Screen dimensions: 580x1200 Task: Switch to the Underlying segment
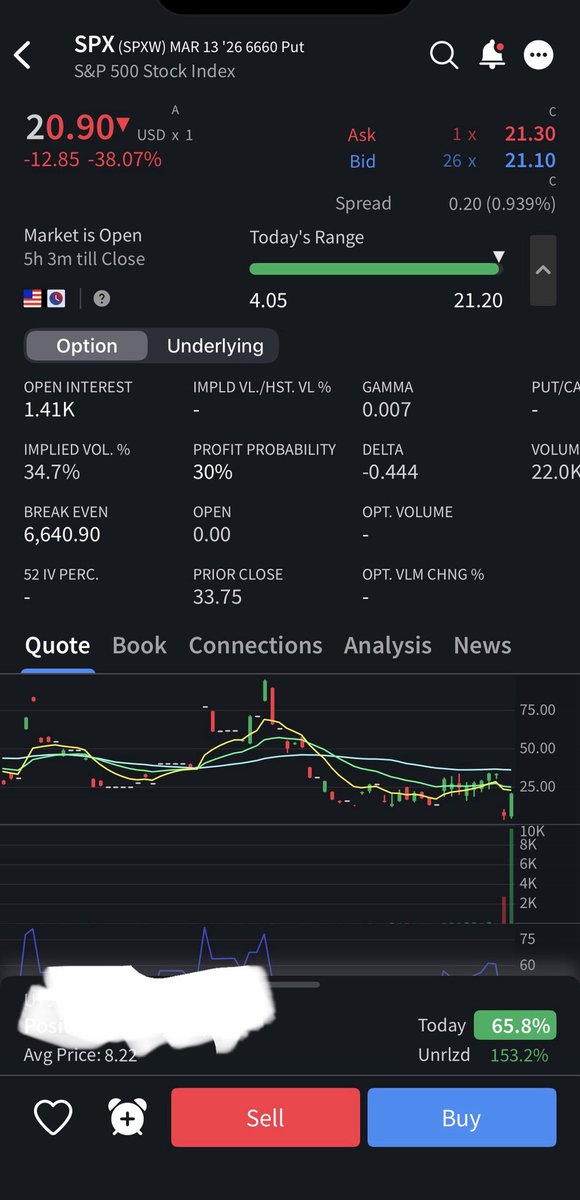pos(215,346)
